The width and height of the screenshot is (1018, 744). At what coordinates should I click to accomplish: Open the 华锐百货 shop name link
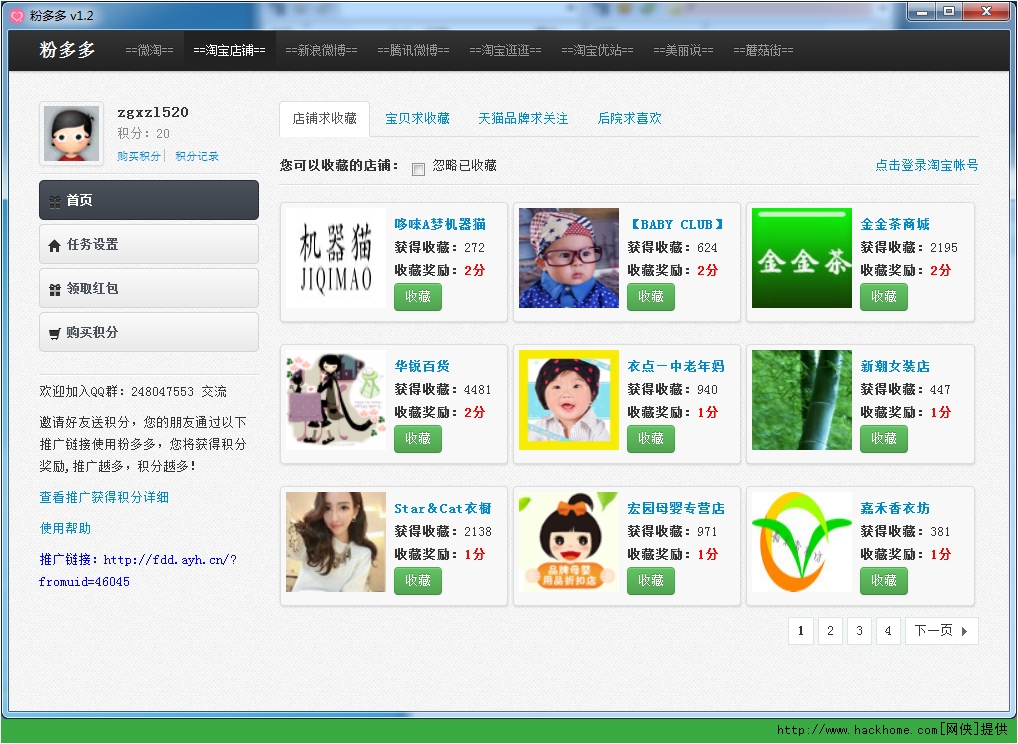point(422,366)
